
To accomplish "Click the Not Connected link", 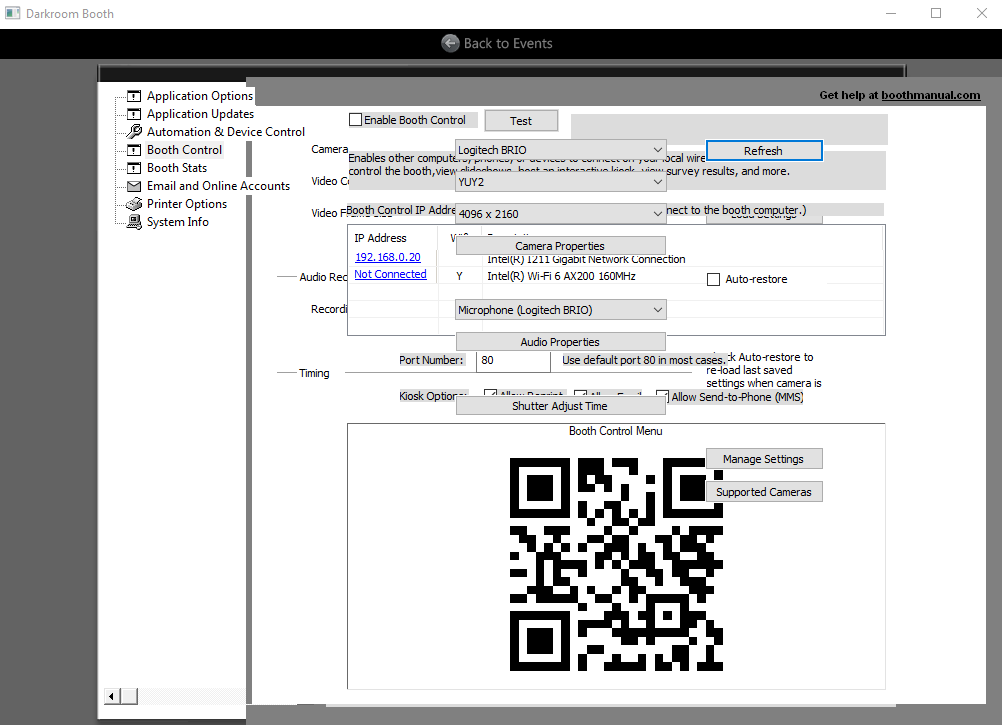I will (390, 274).
